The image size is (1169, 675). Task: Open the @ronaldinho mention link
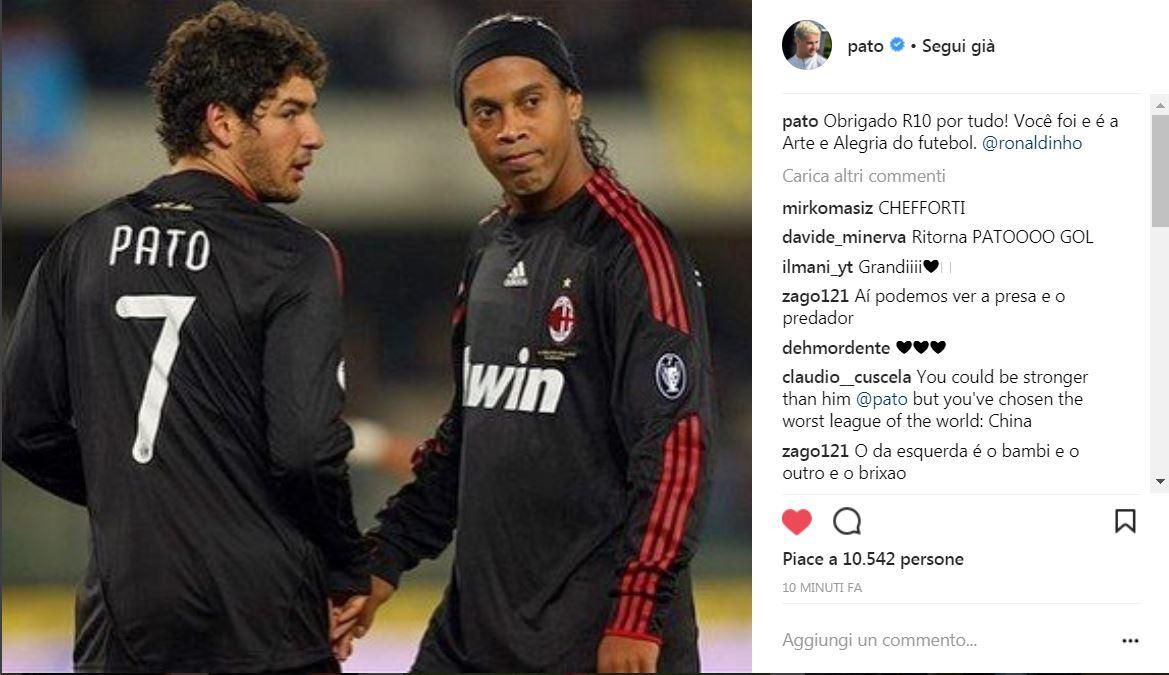tap(1032, 143)
